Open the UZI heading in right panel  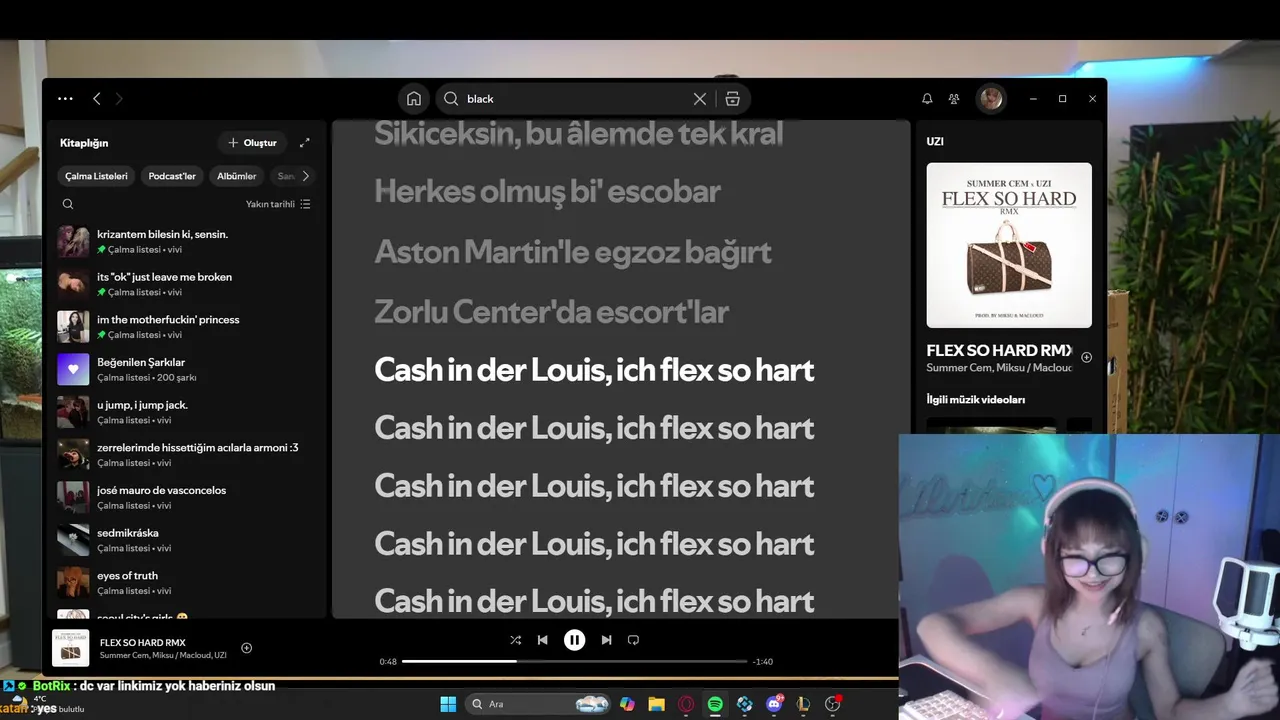pos(935,142)
